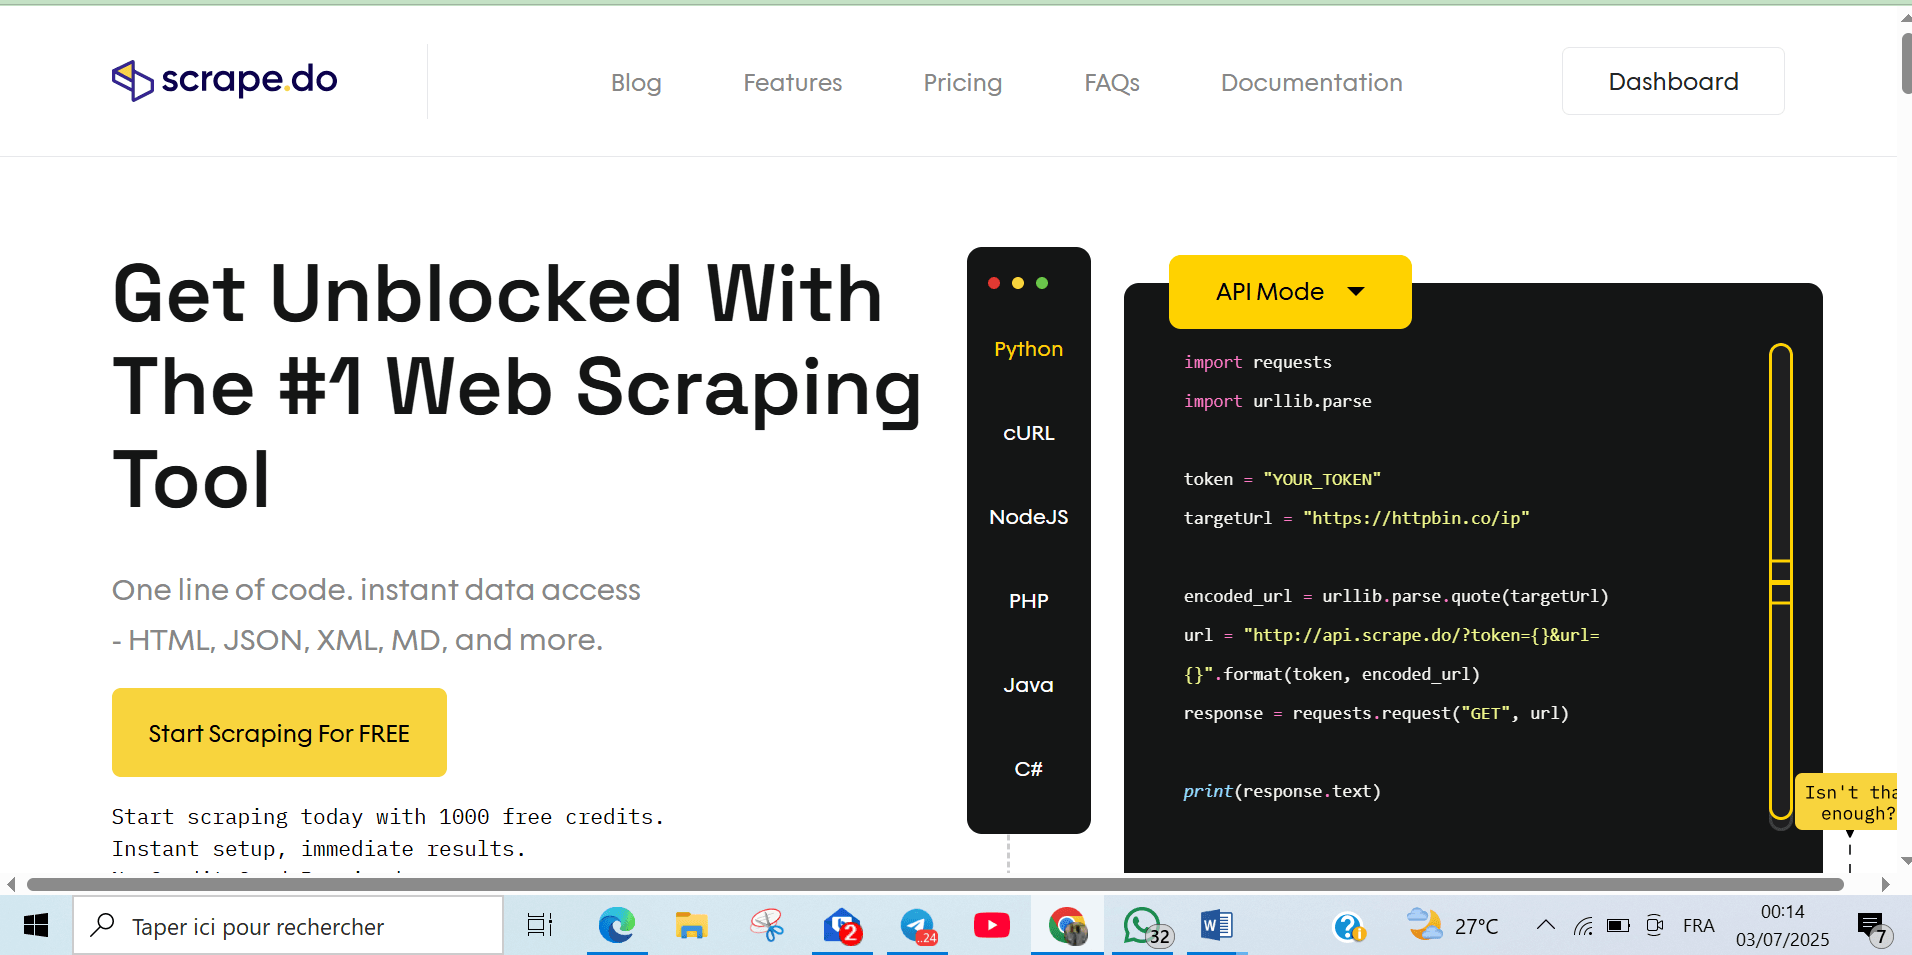Click Start Scraping For FREE button

(x=279, y=732)
